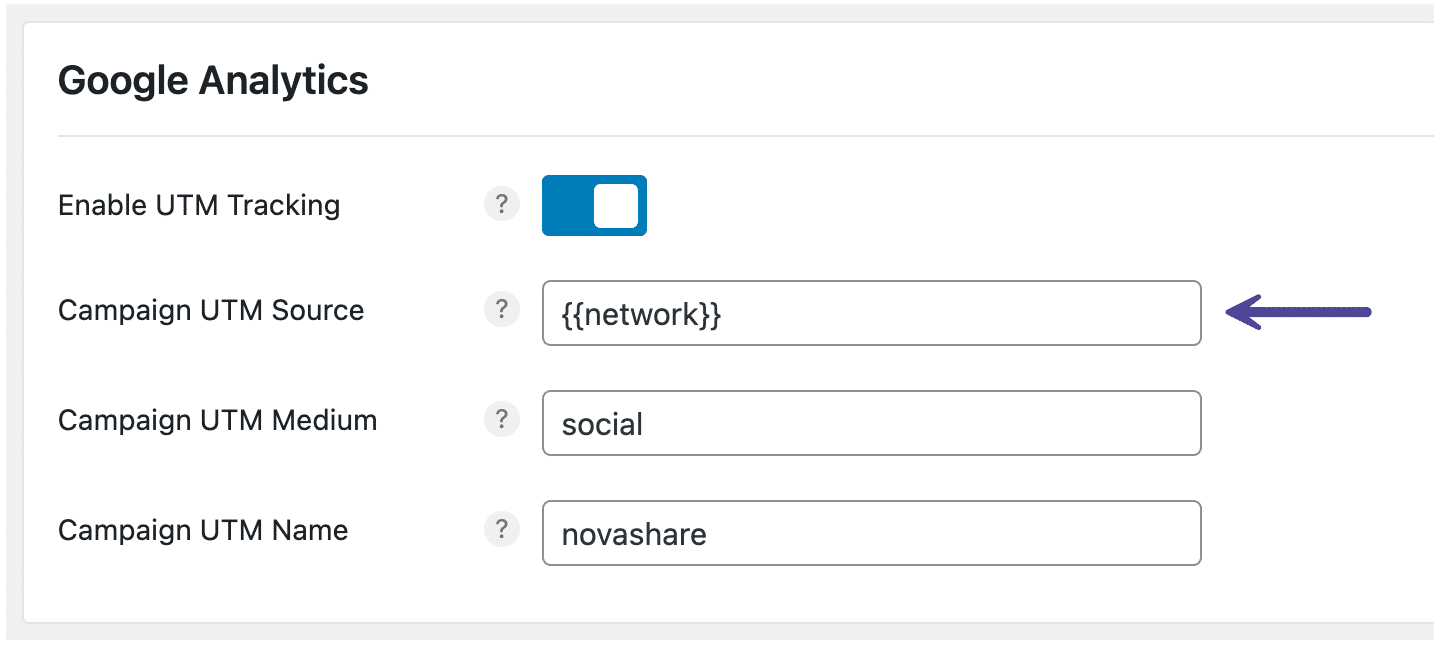Click the question mark beside Campaign UTM Source

(502, 310)
